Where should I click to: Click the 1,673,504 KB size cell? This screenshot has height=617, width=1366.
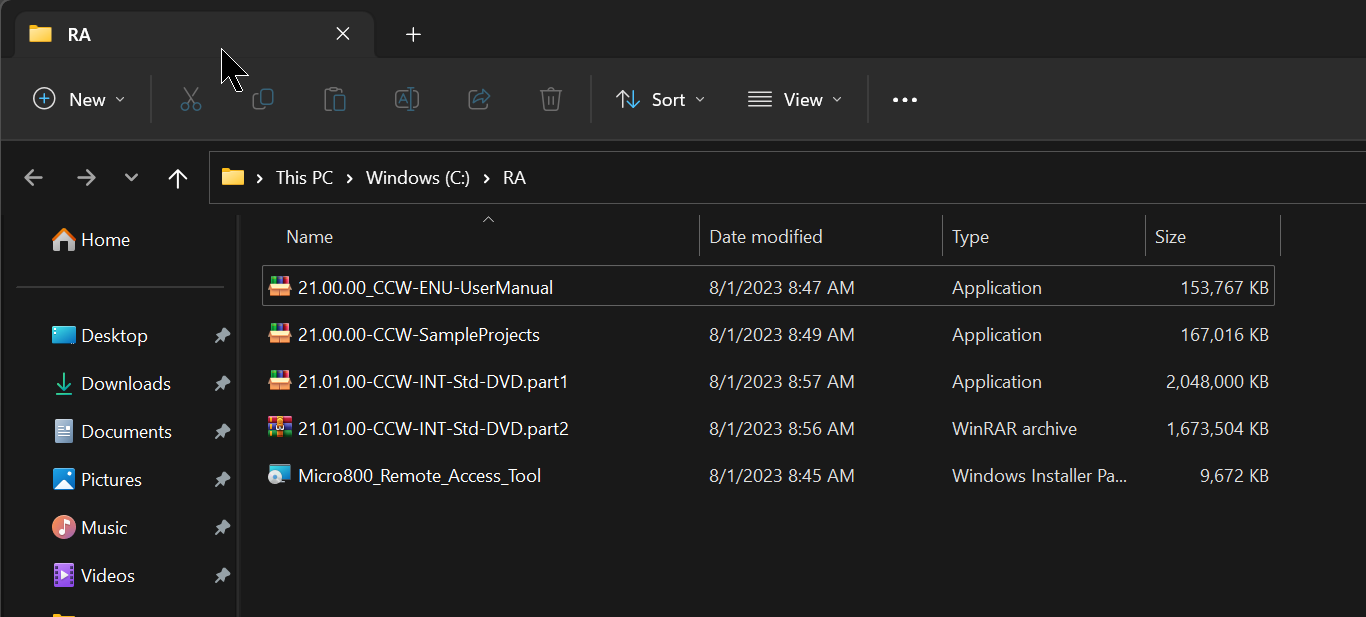pos(1217,428)
